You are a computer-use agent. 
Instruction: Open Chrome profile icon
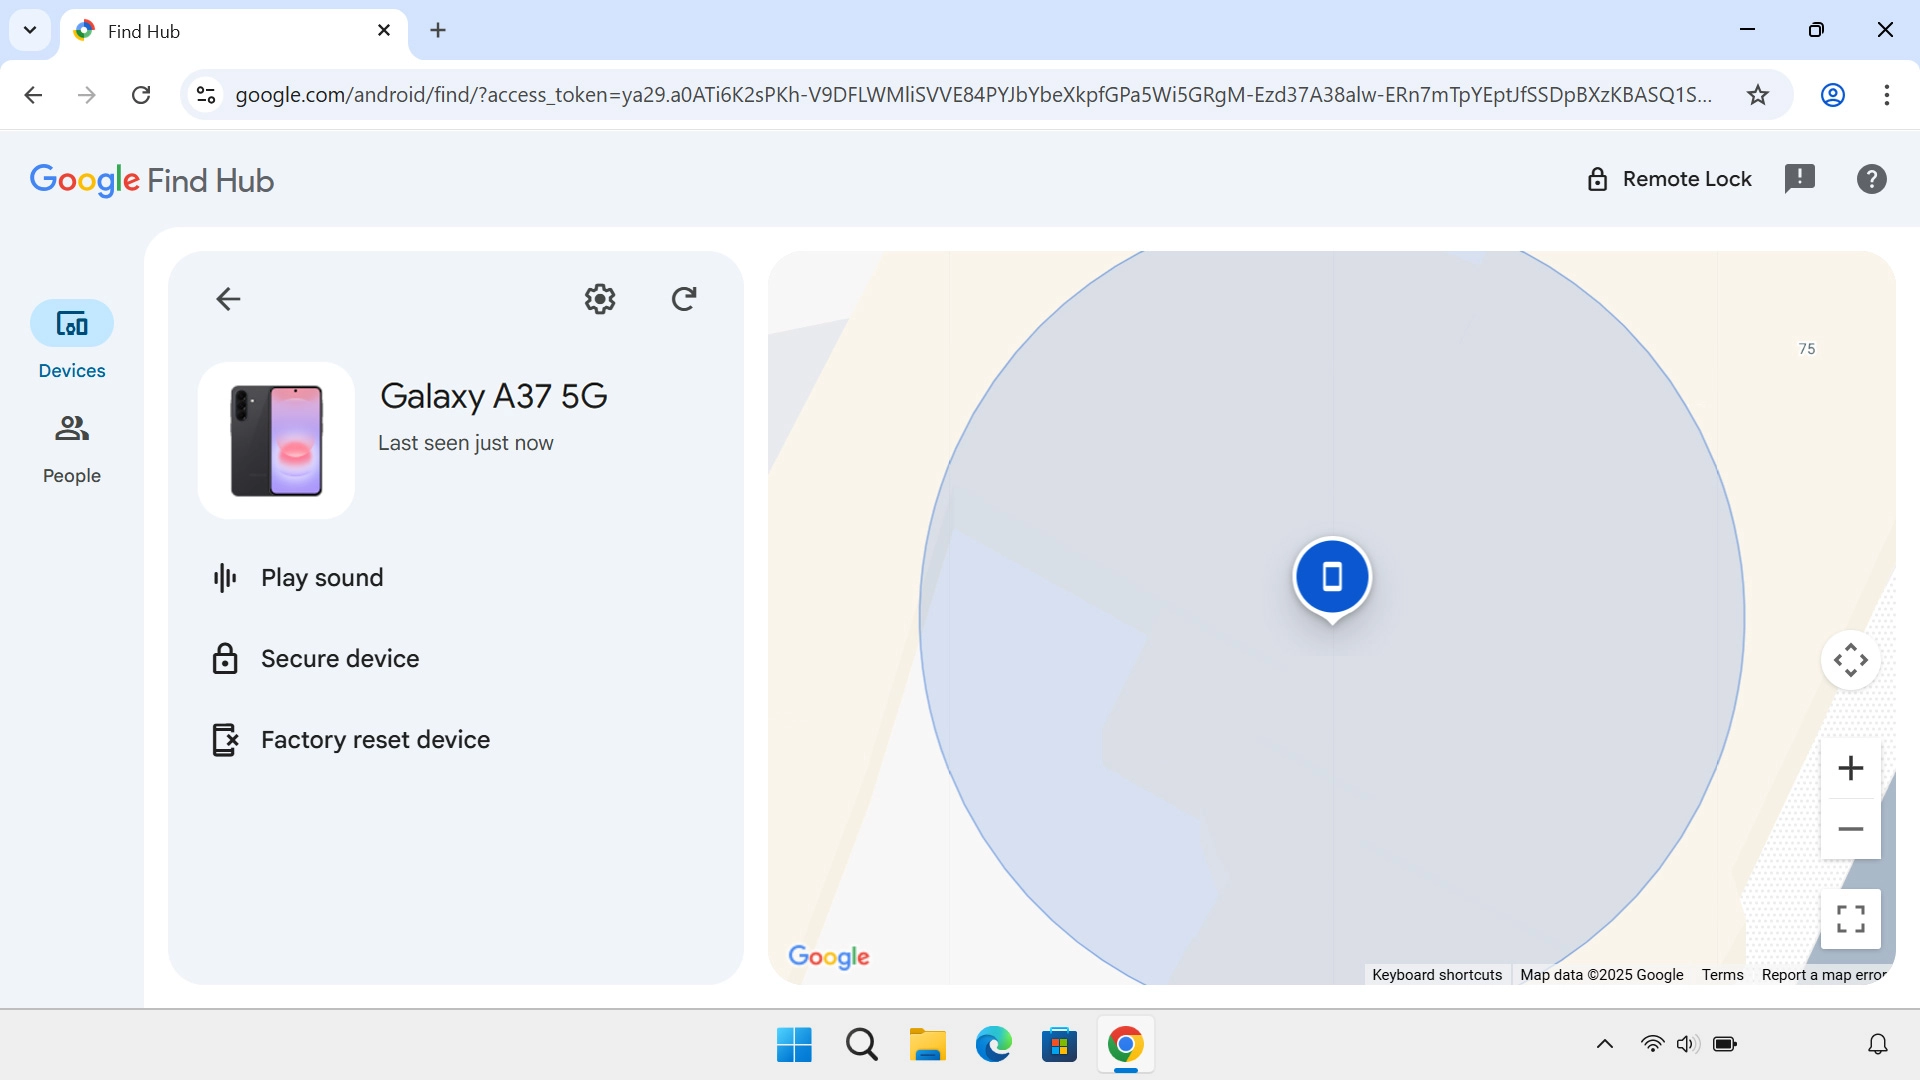pyautogui.click(x=1832, y=95)
